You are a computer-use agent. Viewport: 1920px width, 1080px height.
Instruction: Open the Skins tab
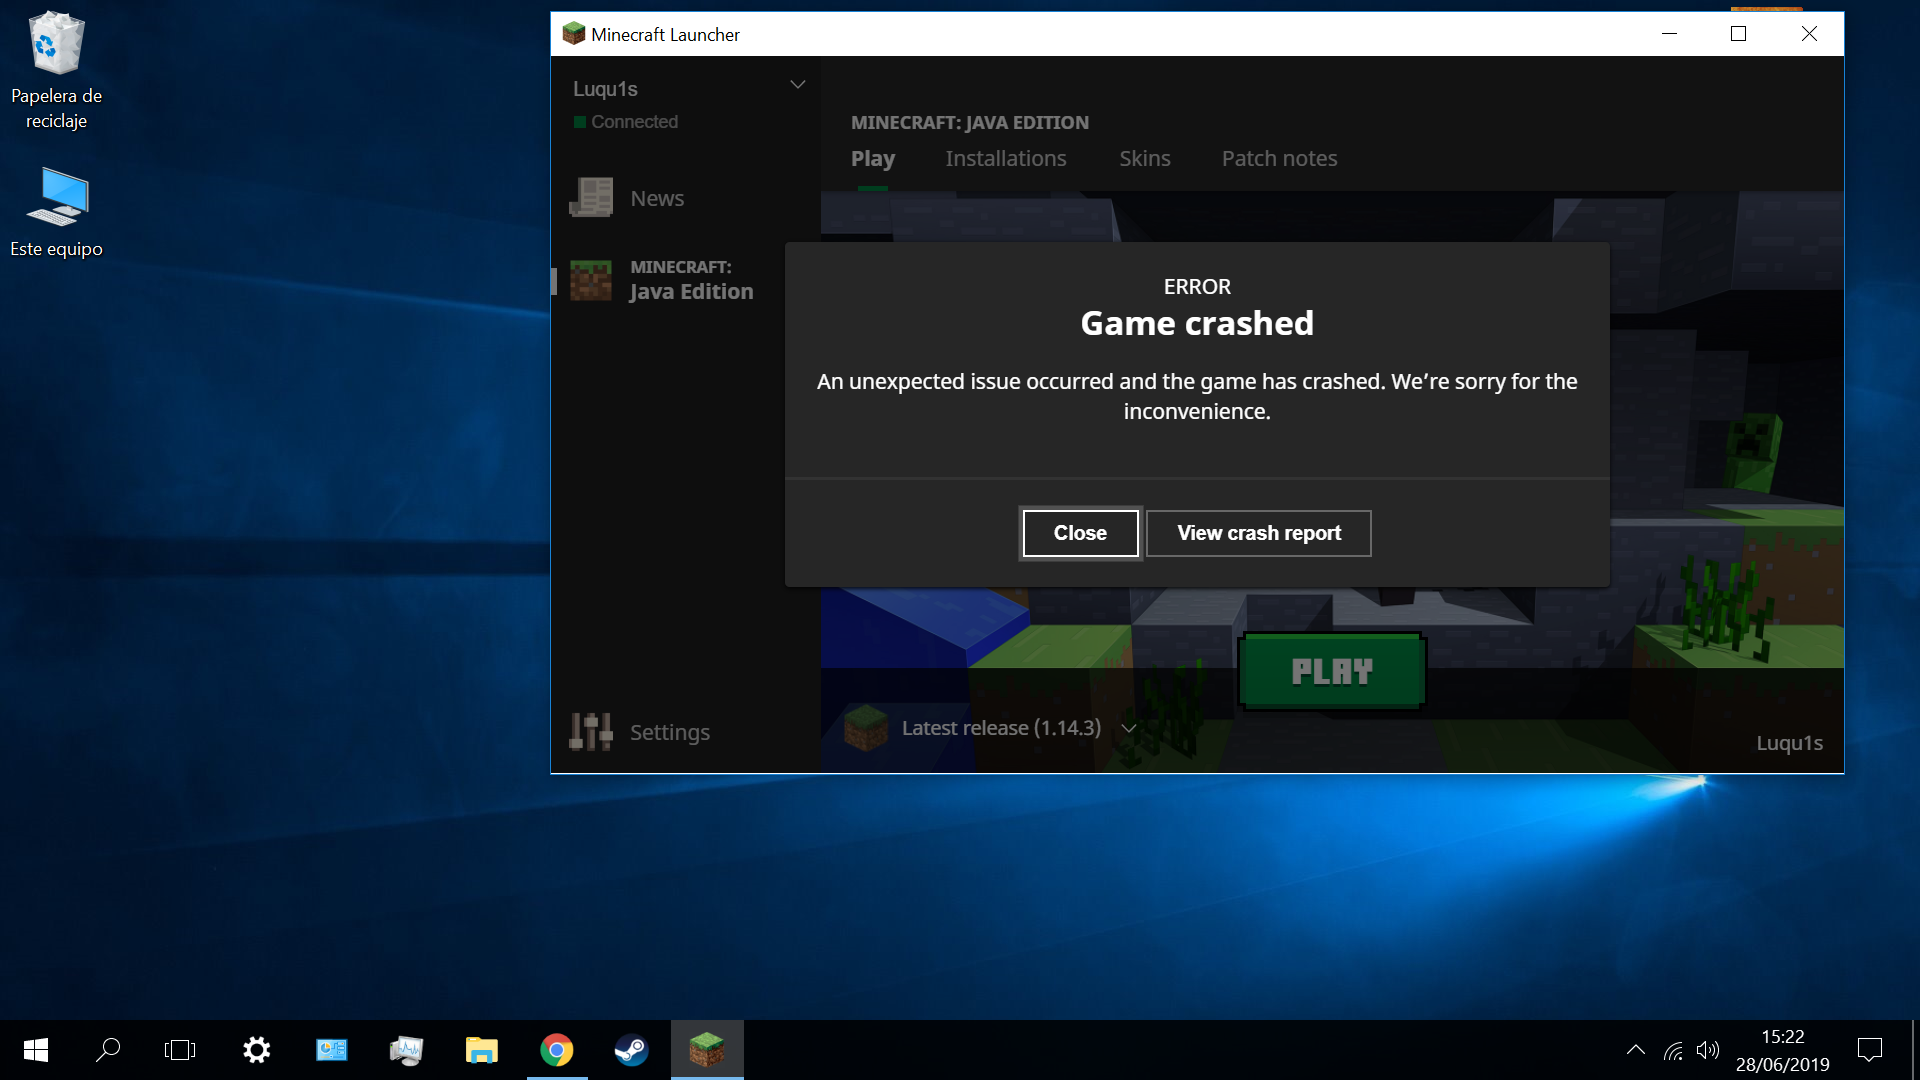point(1144,159)
